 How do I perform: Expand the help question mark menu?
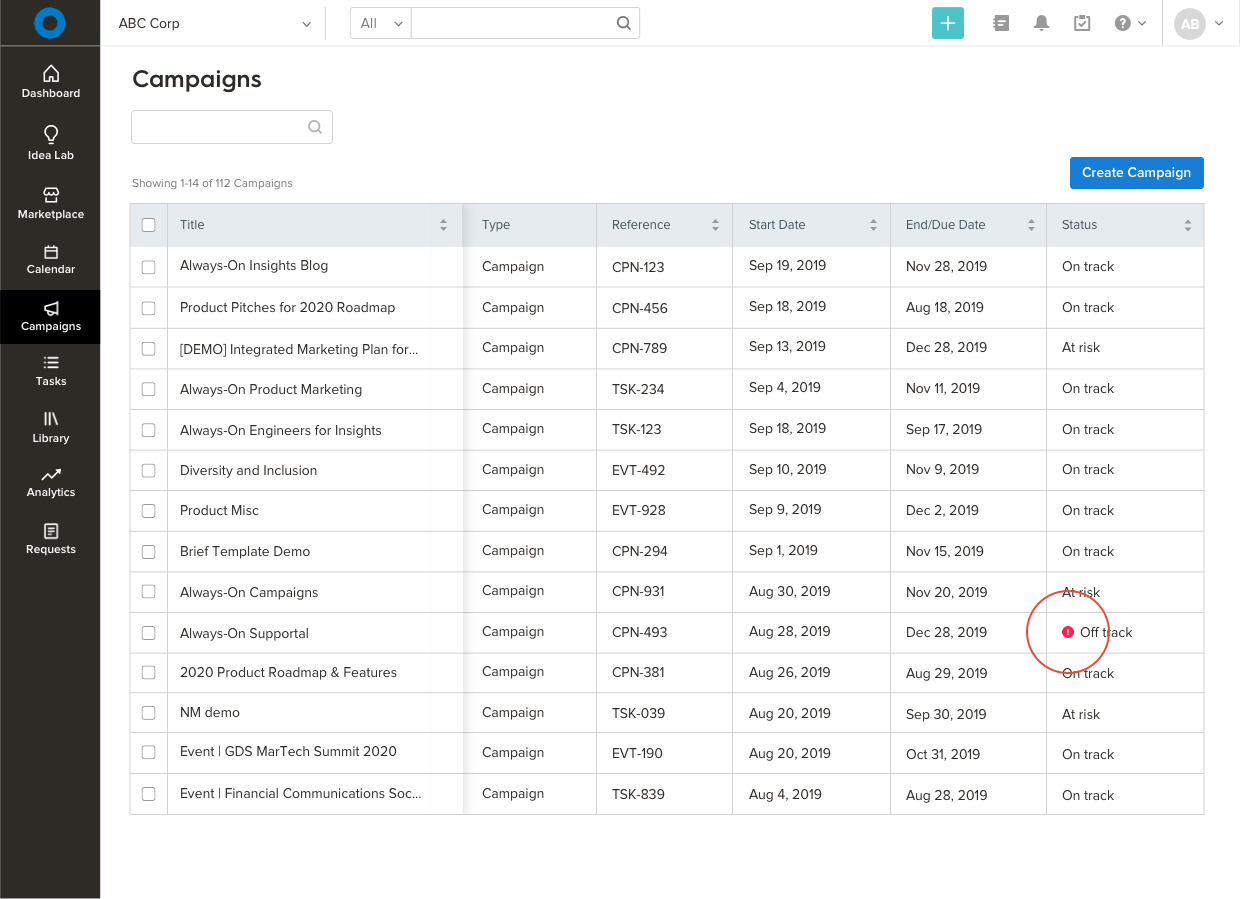(x=1130, y=23)
